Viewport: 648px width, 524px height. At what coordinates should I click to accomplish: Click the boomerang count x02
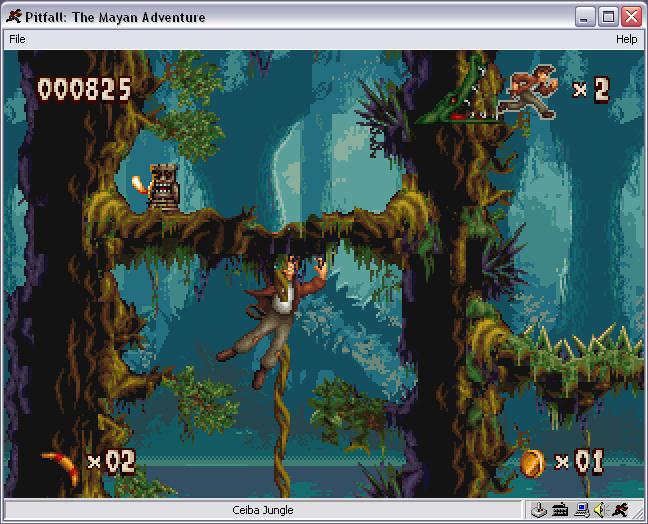click(112, 461)
